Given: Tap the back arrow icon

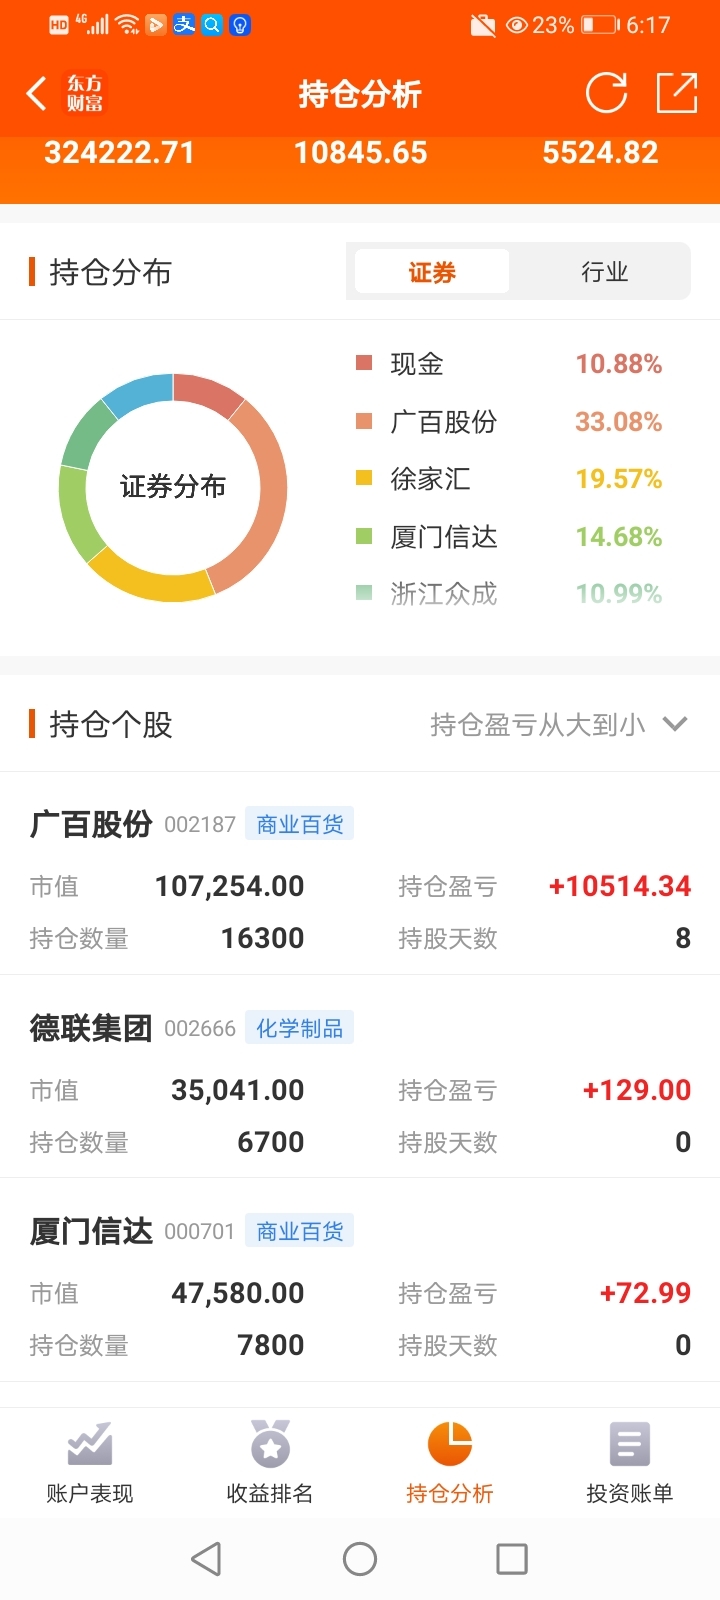Looking at the screenshot, I should pyautogui.click(x=37, y=94).
